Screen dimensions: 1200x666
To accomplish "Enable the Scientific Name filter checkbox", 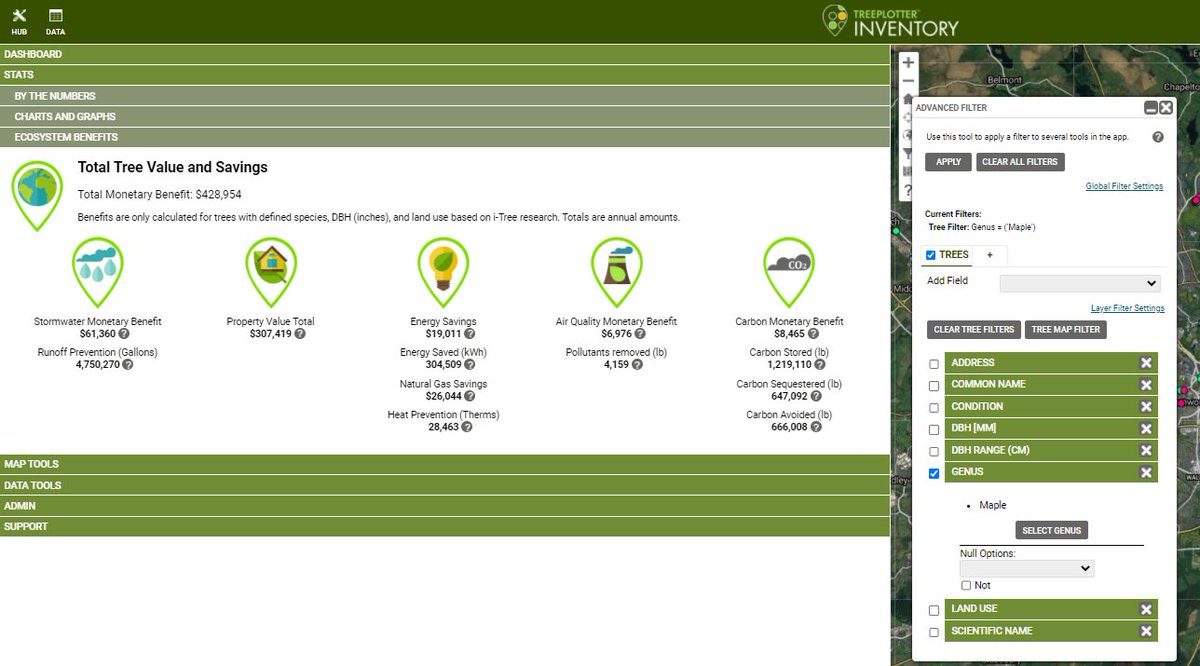I will point(934,632).
